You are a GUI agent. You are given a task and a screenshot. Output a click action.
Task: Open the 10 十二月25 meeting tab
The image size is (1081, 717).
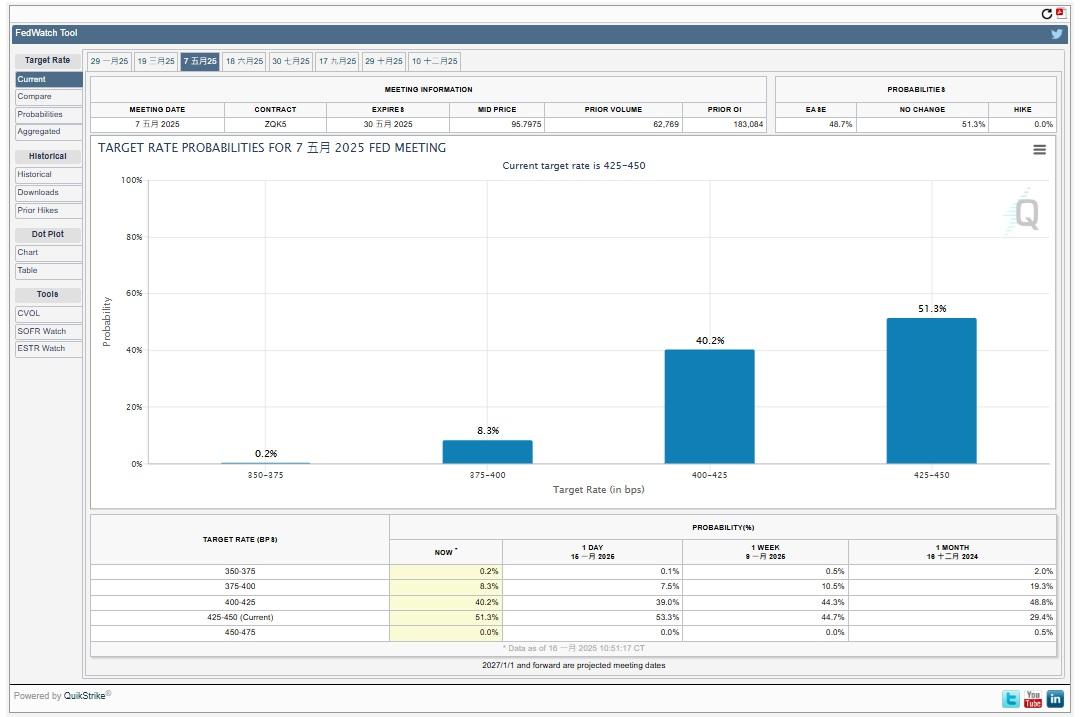coord(435,61)
